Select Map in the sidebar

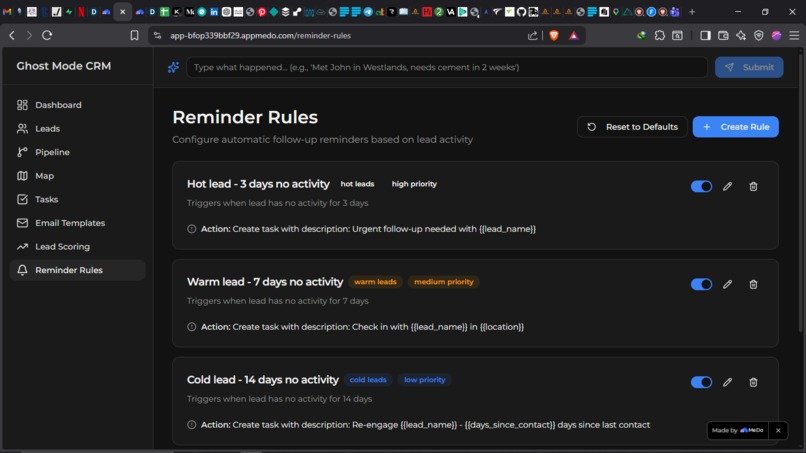[77, 176]
